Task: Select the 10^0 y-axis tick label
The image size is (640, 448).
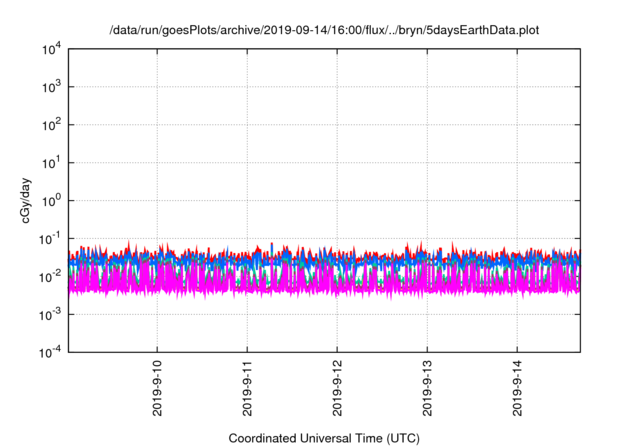Action: (52, 200)
